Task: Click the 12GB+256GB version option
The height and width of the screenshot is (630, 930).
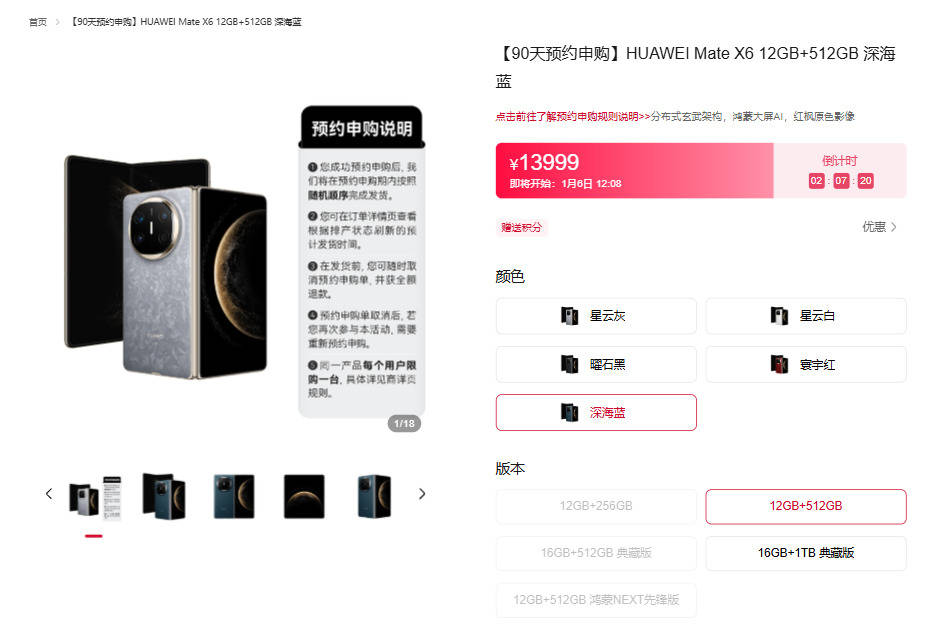Action: tap(595, 506)
